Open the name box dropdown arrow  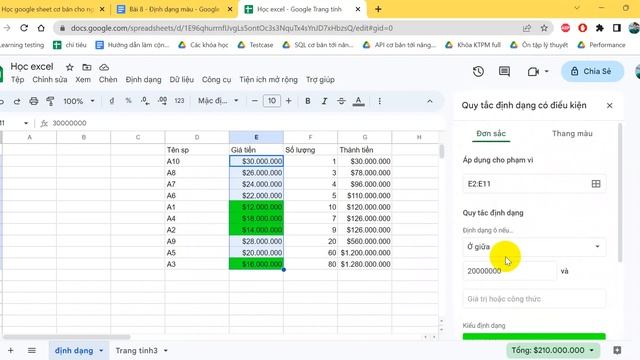tap(26, 123)
